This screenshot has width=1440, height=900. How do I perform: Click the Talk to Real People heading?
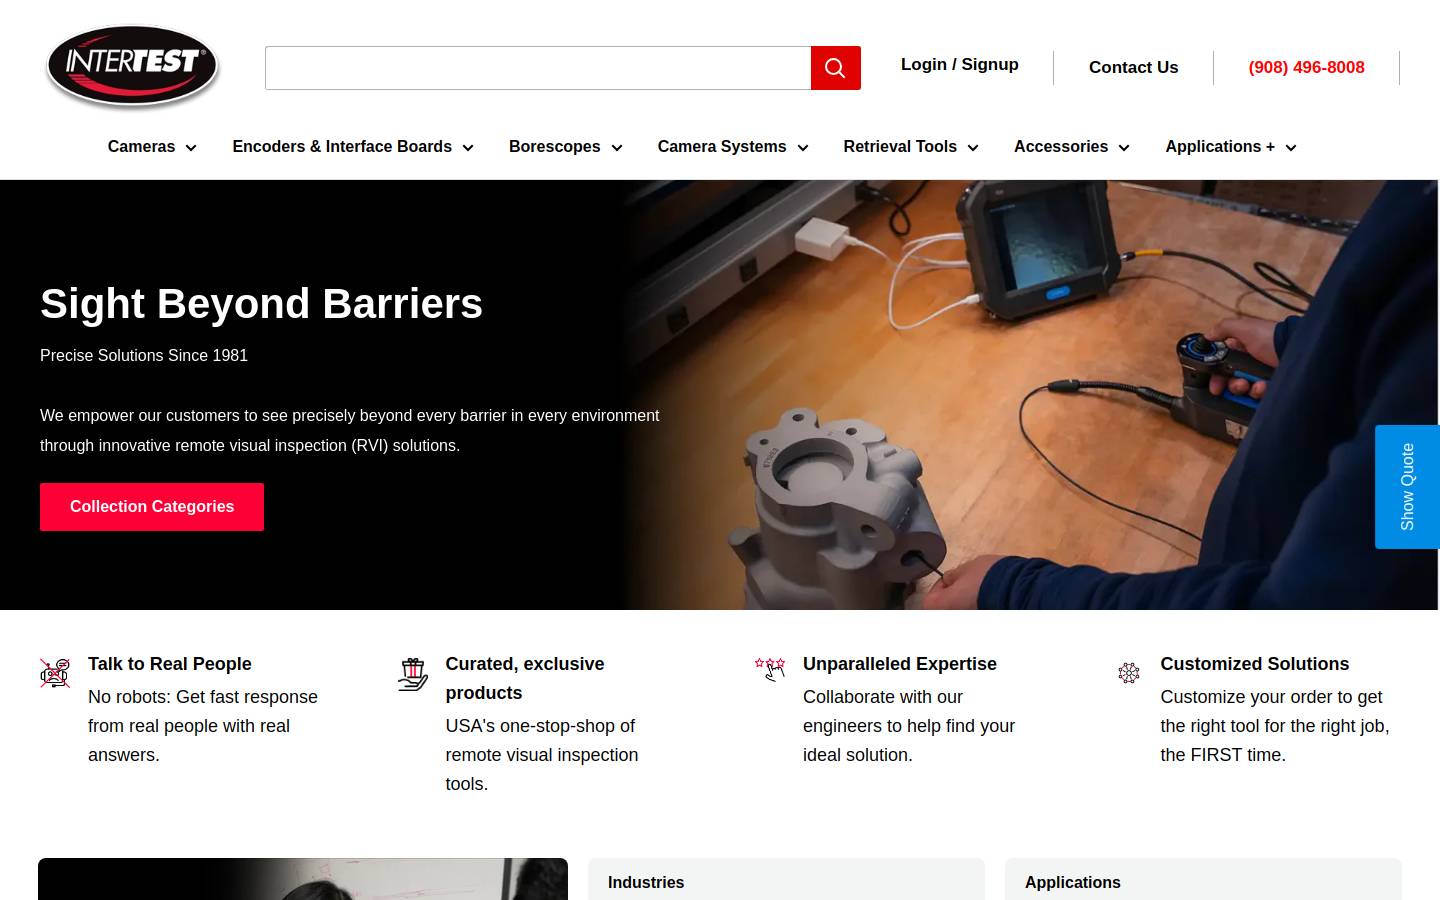(170, 664)
